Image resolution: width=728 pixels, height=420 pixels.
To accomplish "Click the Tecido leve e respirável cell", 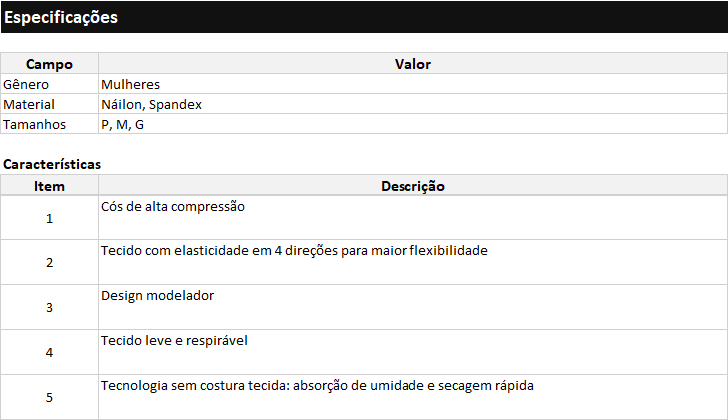I will (x=413, y=352).
